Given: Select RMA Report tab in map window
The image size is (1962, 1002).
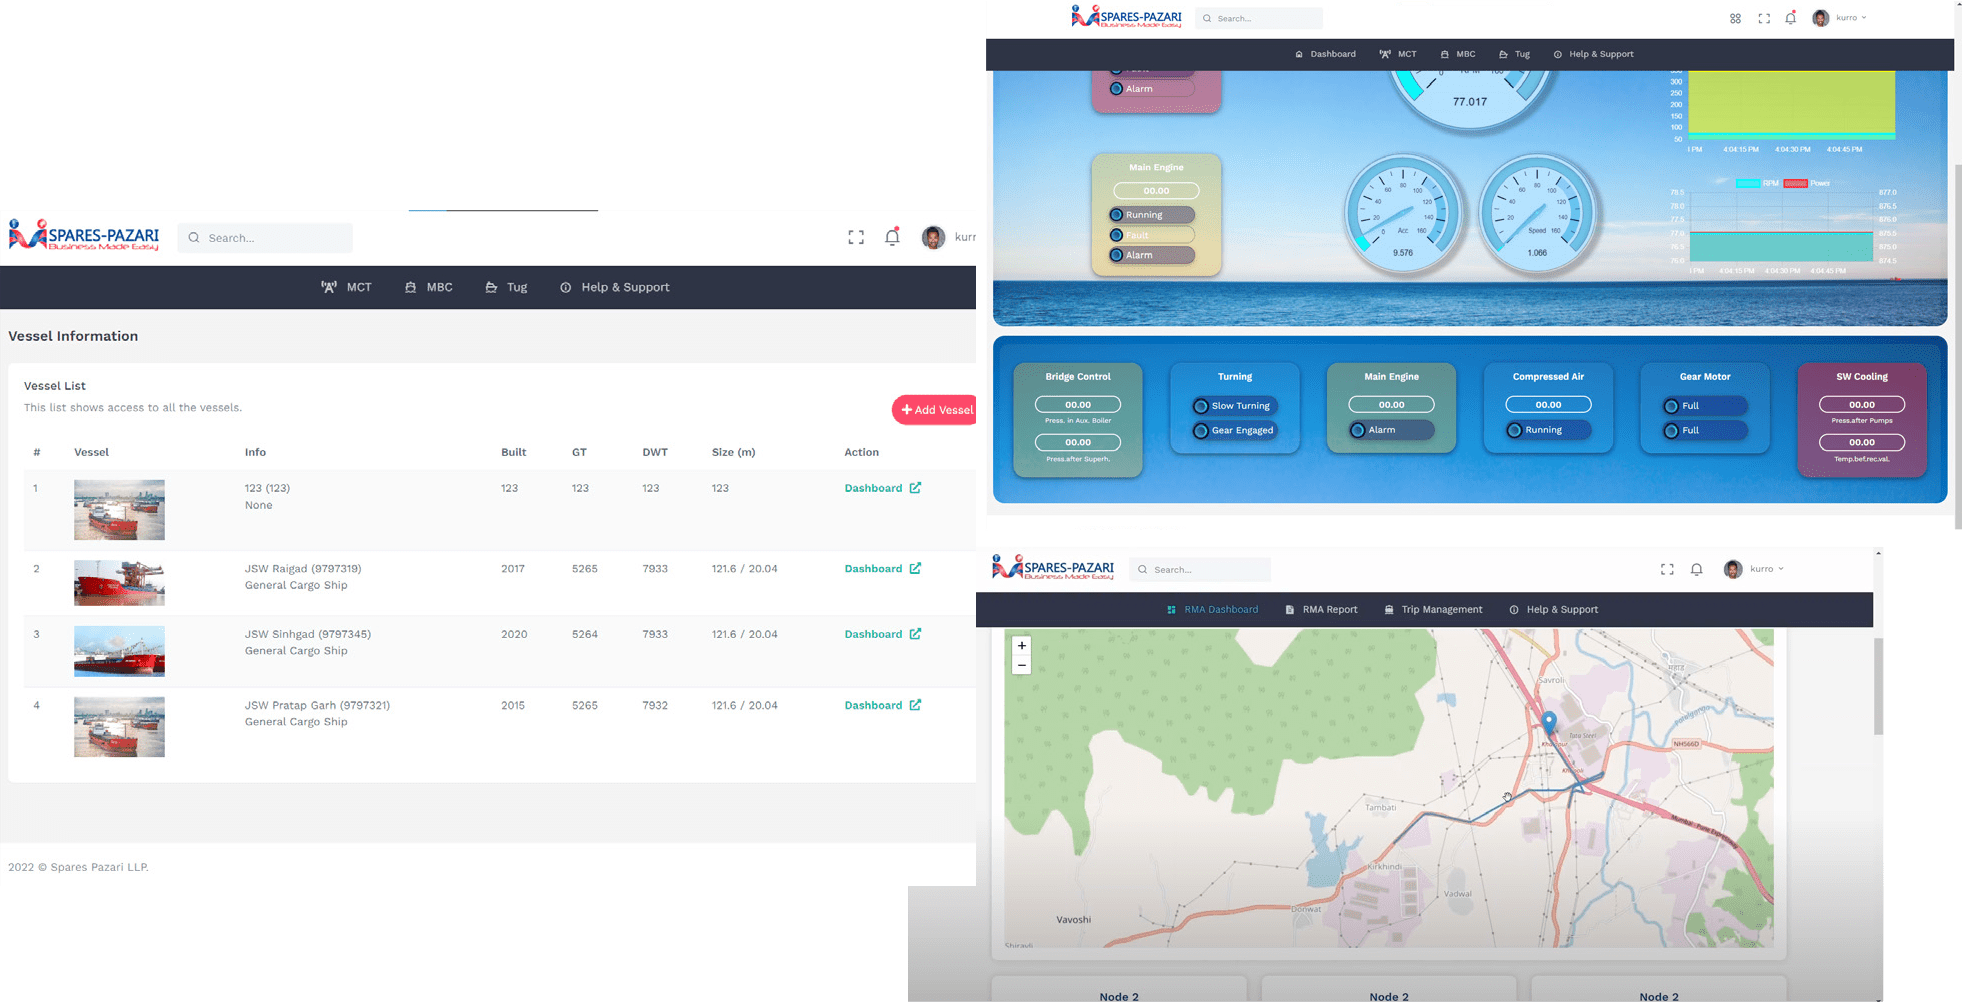Looking at the screenshot, I should click(x=1321, y=610).
